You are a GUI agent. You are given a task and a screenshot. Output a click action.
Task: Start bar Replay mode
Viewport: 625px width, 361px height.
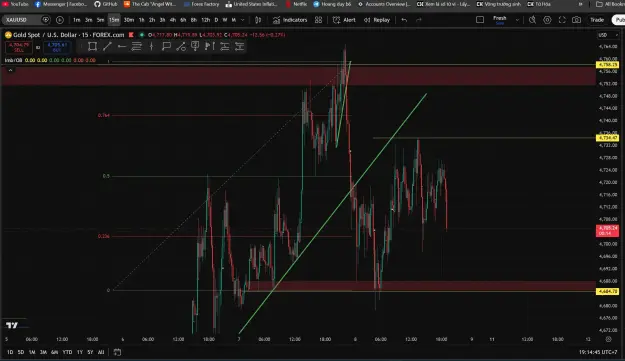tap(377, 20)
